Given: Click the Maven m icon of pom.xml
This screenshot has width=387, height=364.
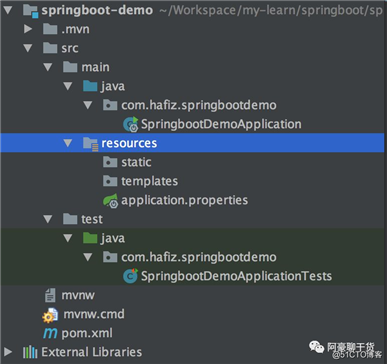Looking at the screenshot, I should (50, 333).
